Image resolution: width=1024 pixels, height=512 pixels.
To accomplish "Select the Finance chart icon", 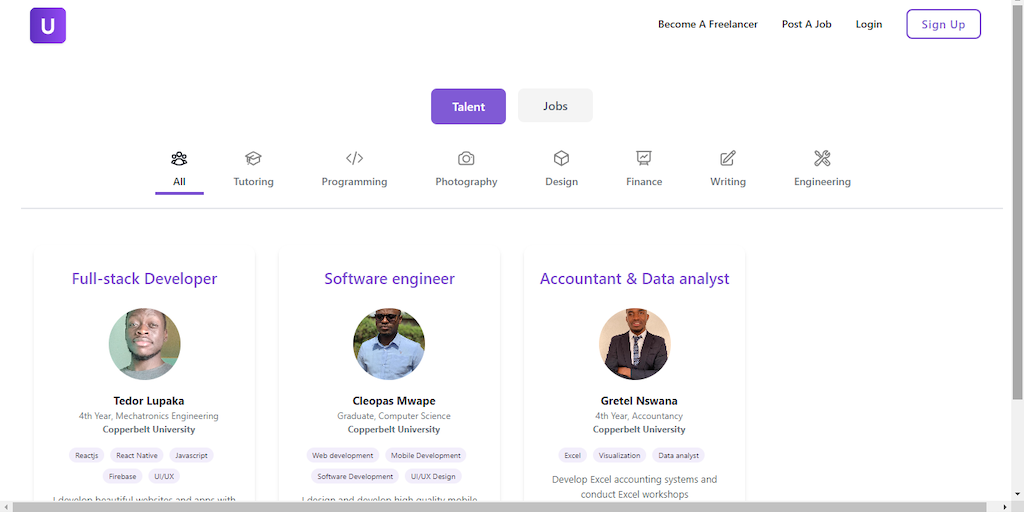I will 644,158.
